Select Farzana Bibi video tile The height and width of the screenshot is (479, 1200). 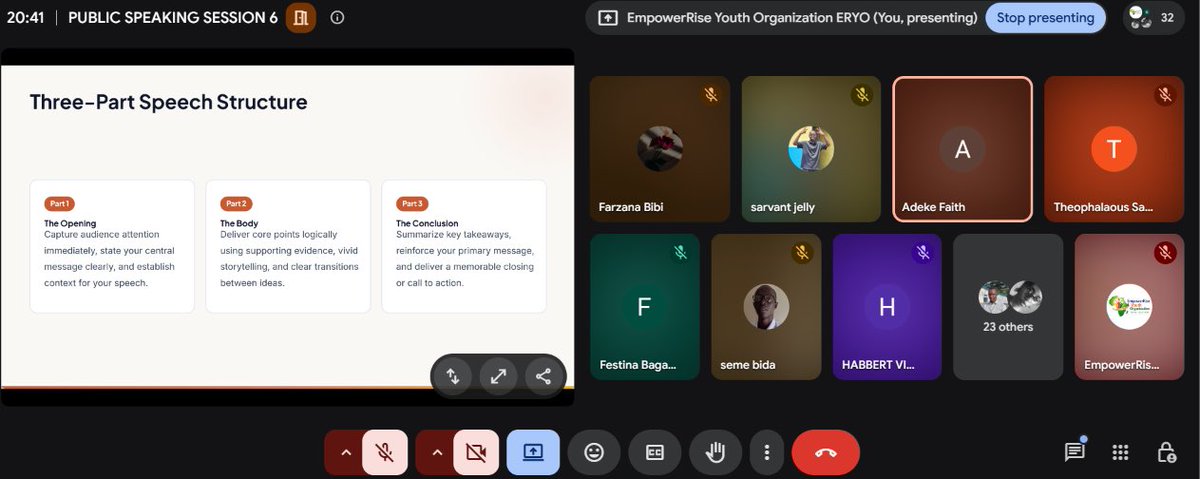(x=660, y=148)
